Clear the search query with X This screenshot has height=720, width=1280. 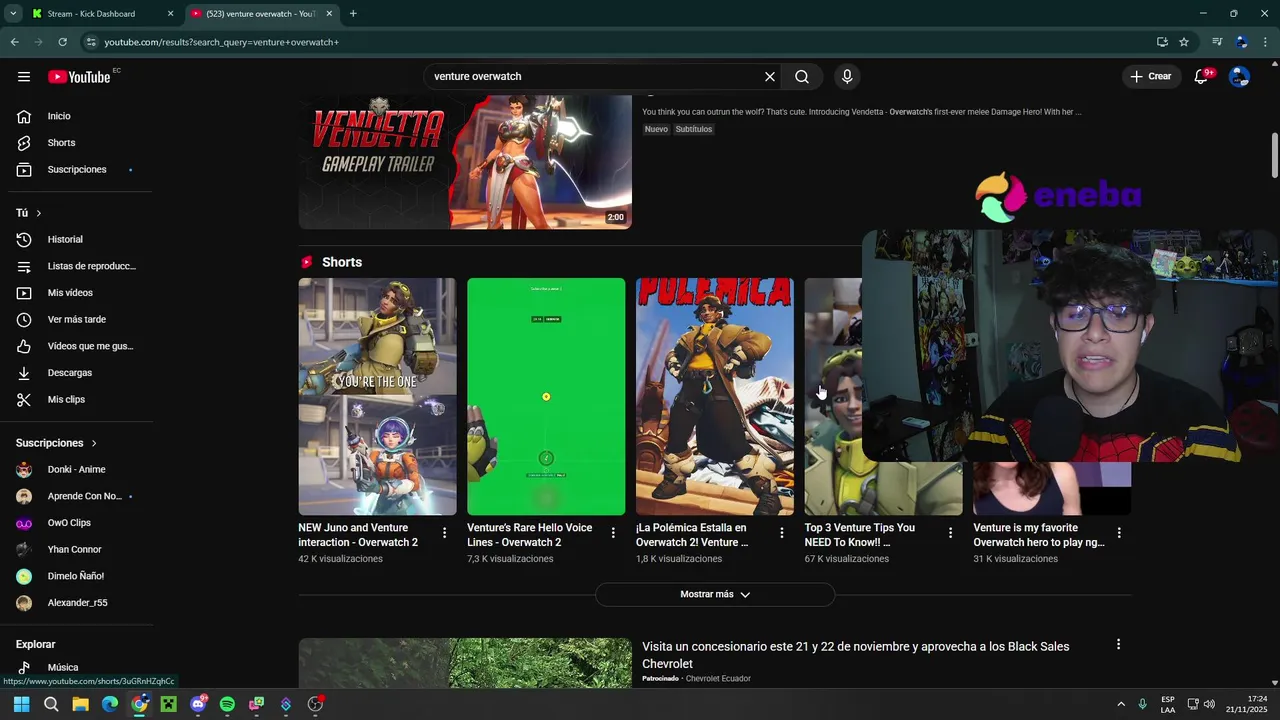point(770,77)
